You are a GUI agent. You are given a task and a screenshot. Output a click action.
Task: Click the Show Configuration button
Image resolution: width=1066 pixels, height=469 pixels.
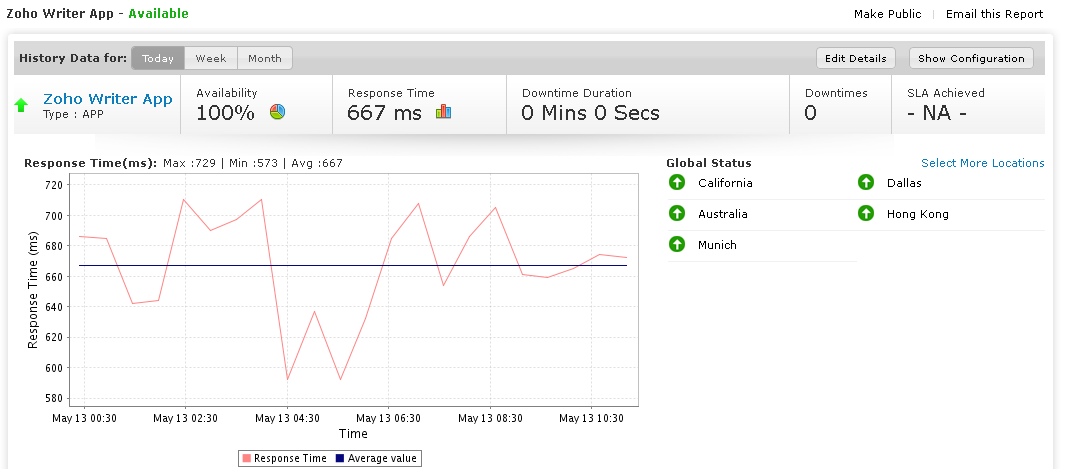971,58
